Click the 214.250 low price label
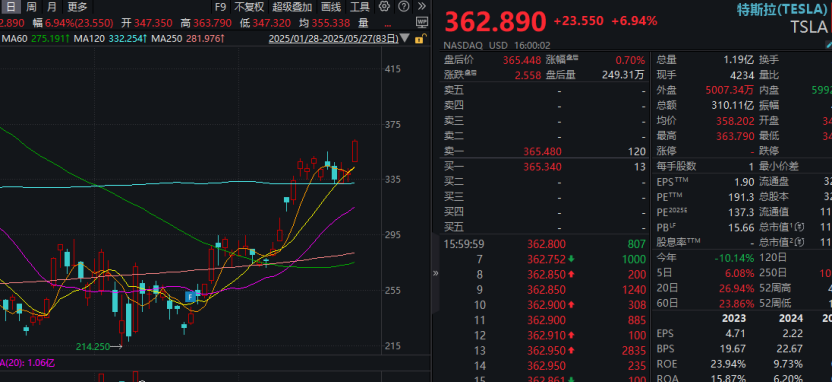 point(93,347)
